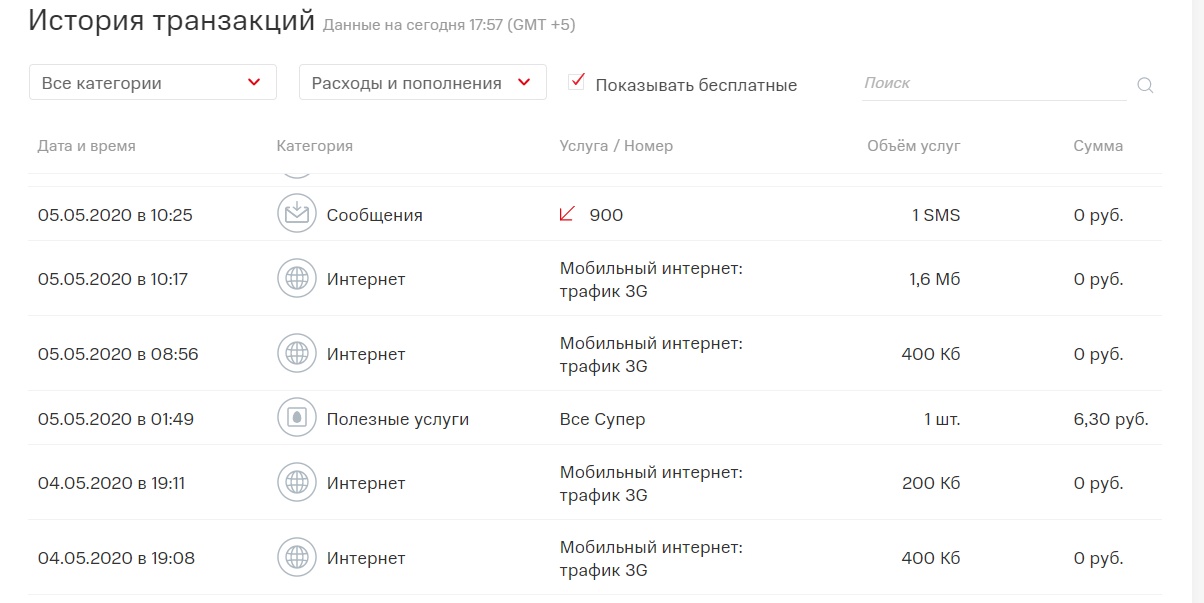This screenshot has width=1204, height=603.
Task: Click the Internet globe icon at 19:08
Action: coord(296,558)
